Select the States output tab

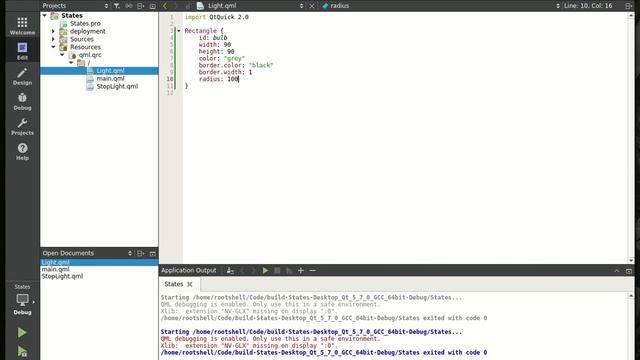pos(174,284)
